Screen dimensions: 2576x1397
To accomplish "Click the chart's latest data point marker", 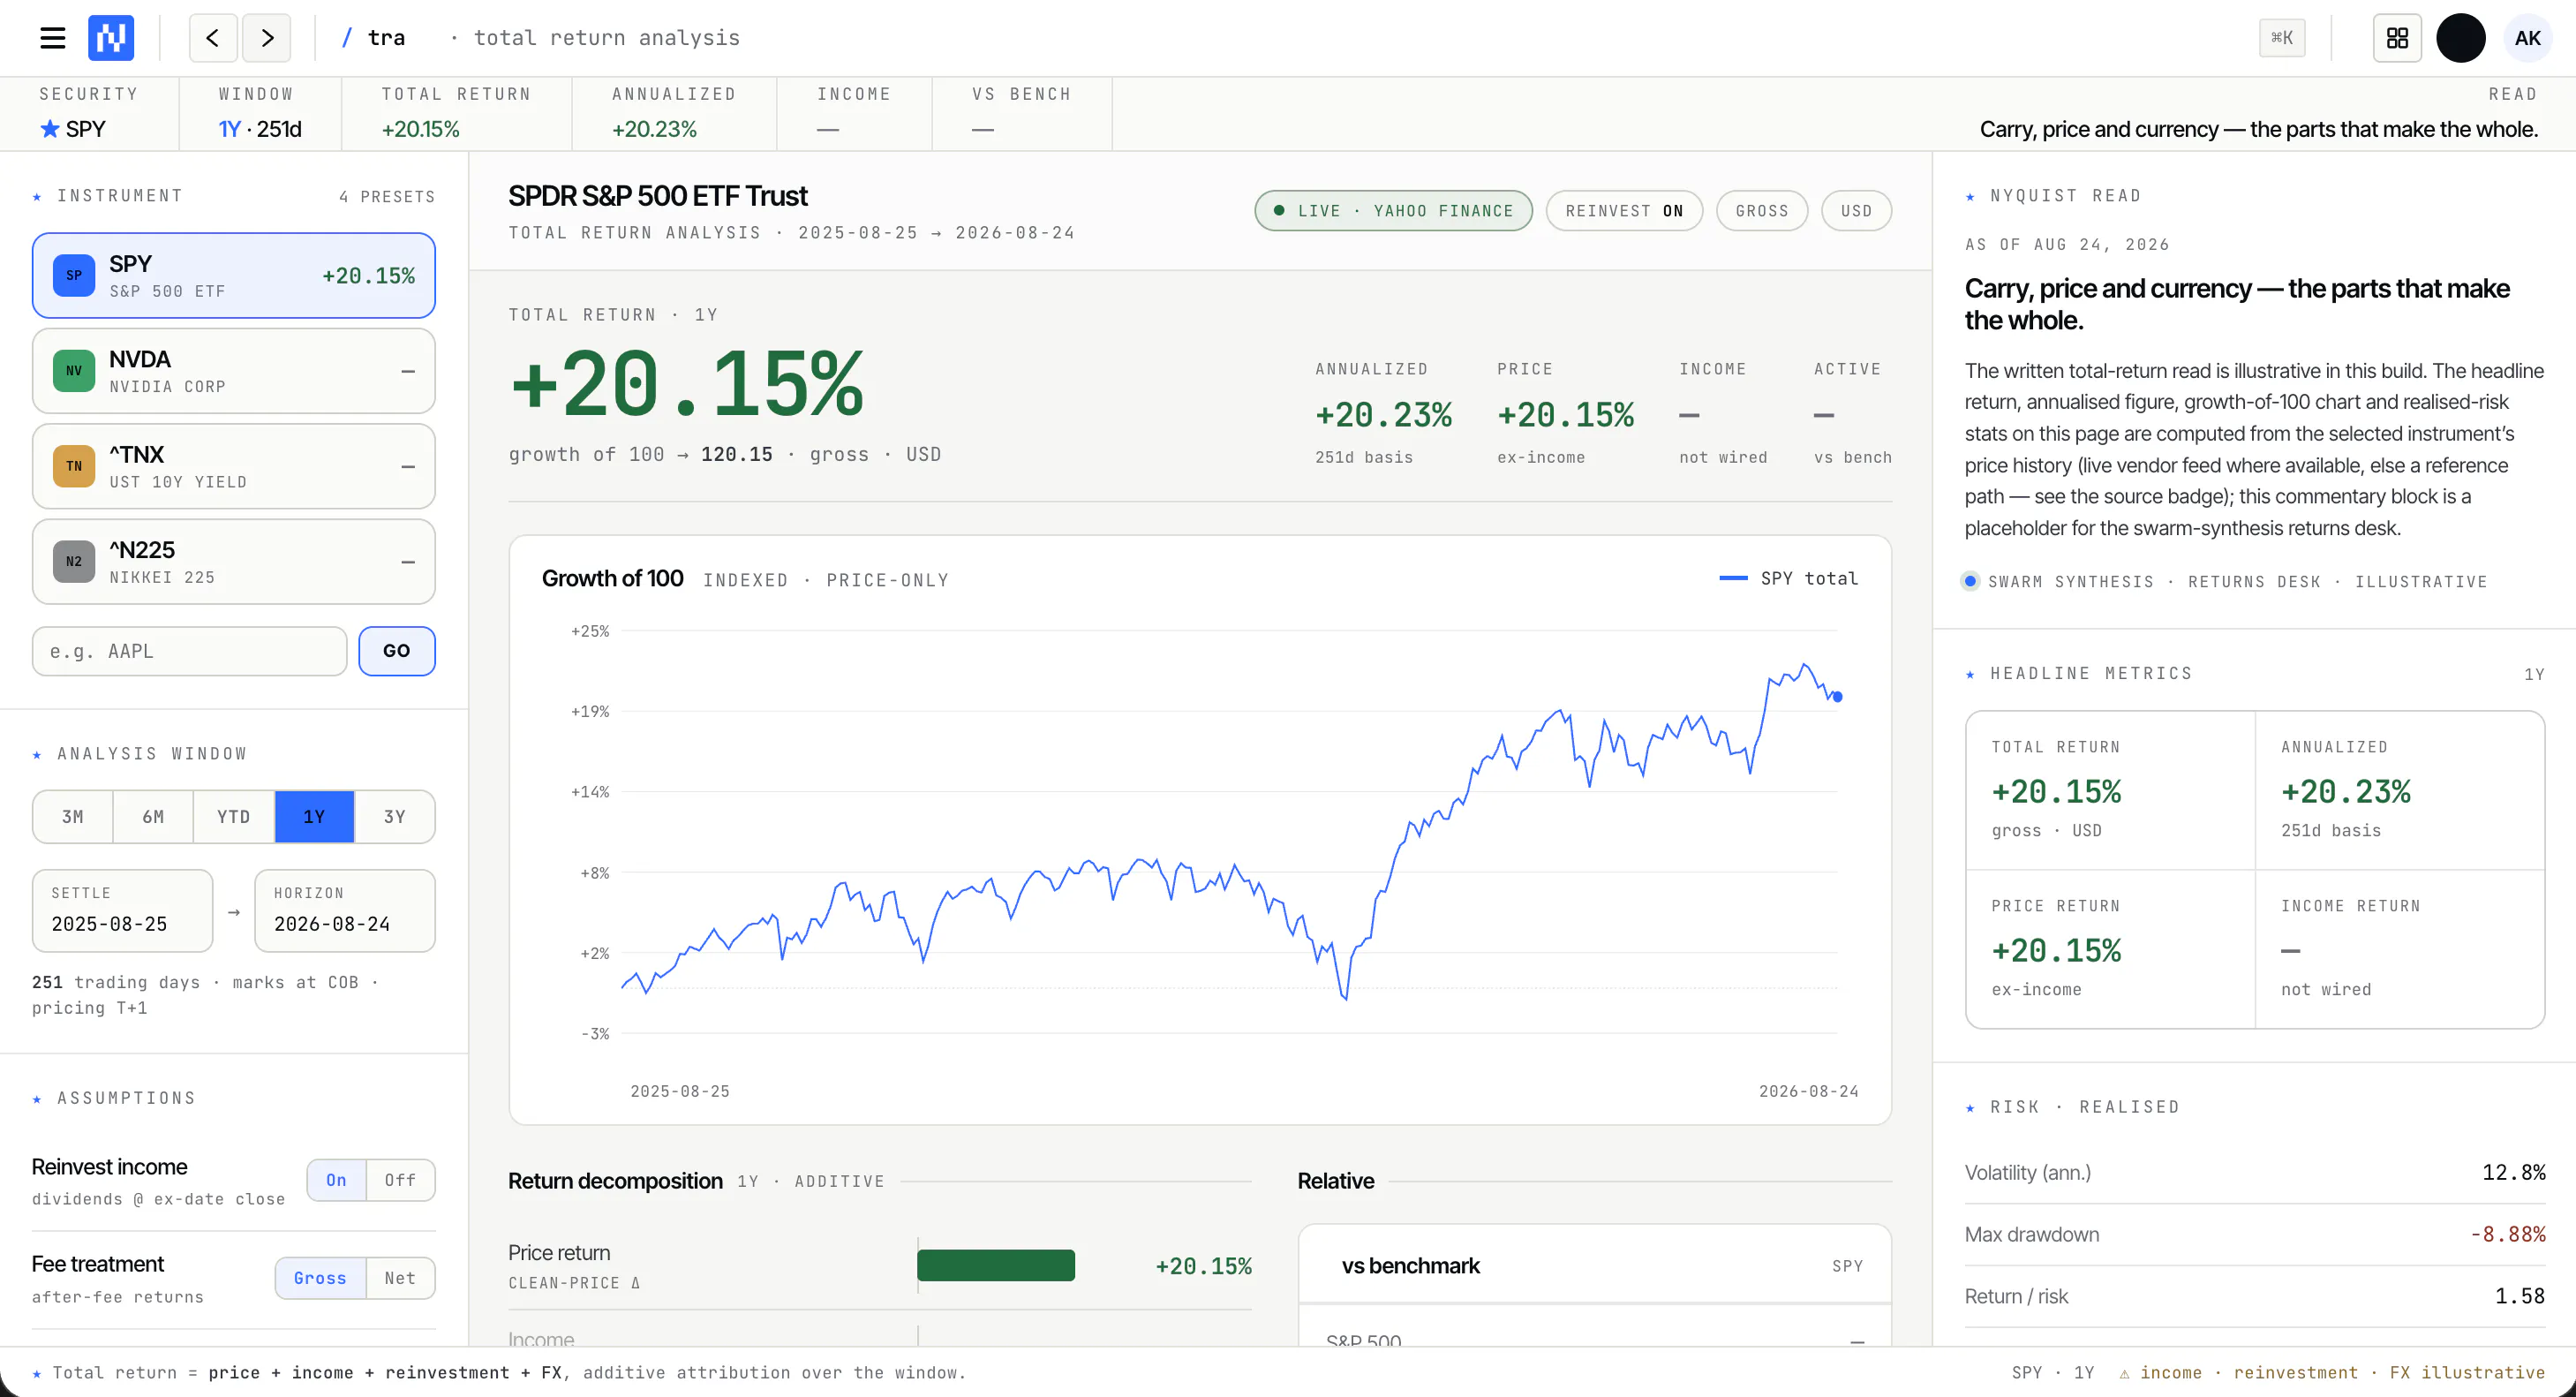I will coord(1837,697).
